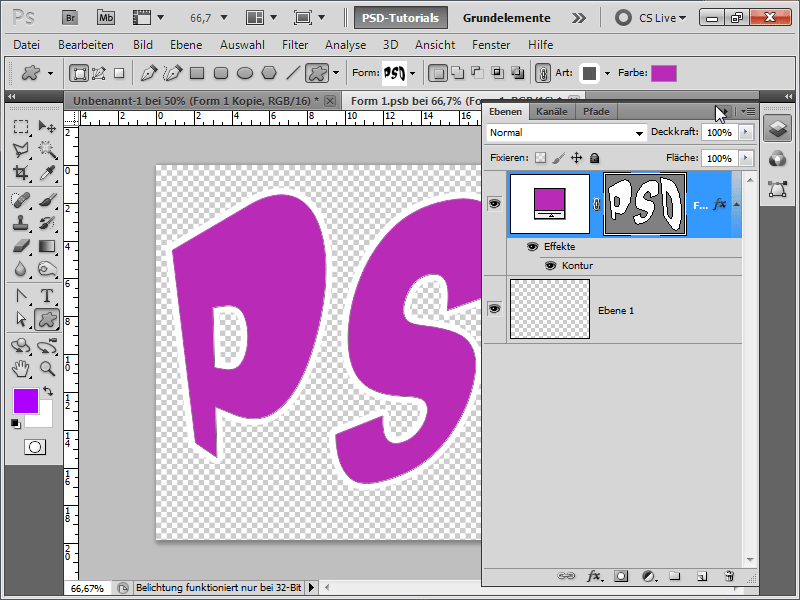The image size is (800, 600).
Task: Open Unbenannt-1 document tab
Action: (x=196, y=101)
